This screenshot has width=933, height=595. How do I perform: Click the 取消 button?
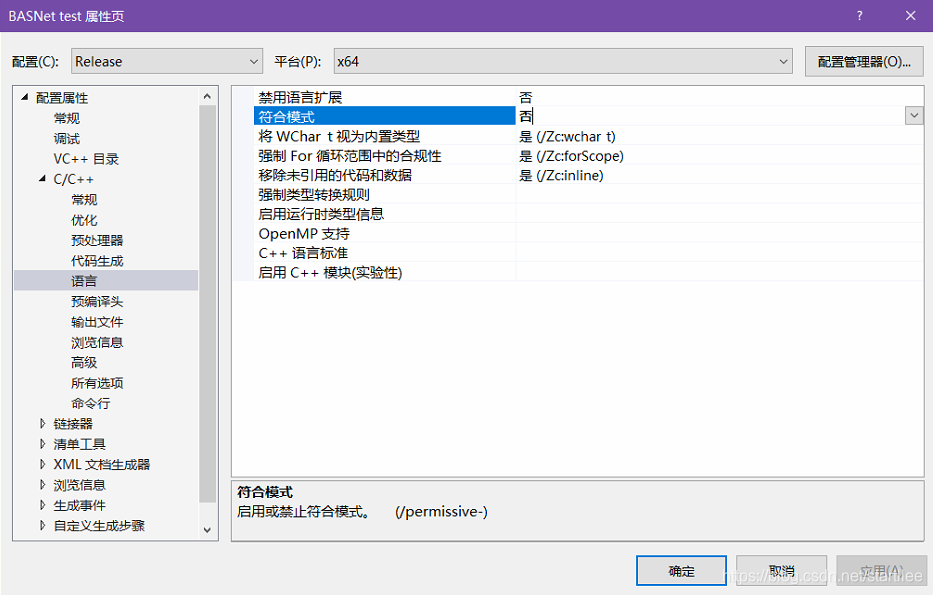coord(781,571)
